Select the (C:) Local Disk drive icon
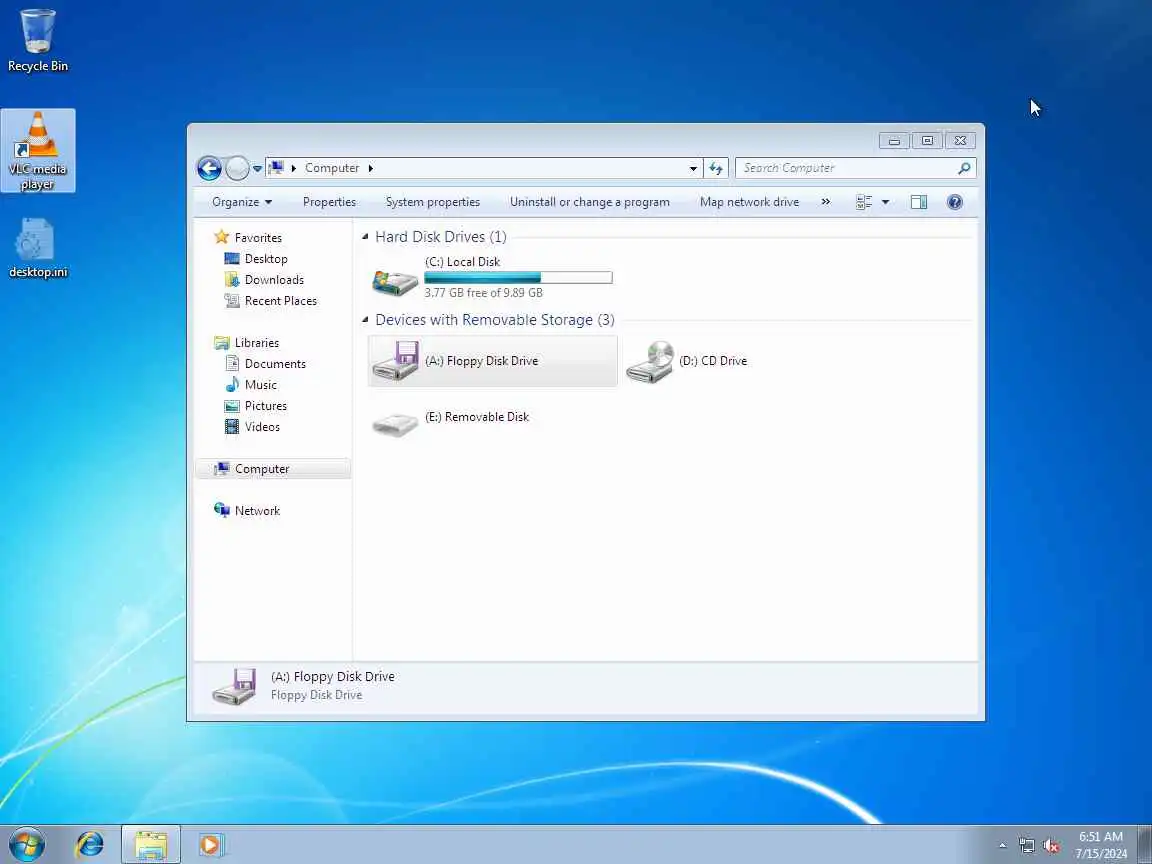 pyautogui.click(x=395, y=280)
